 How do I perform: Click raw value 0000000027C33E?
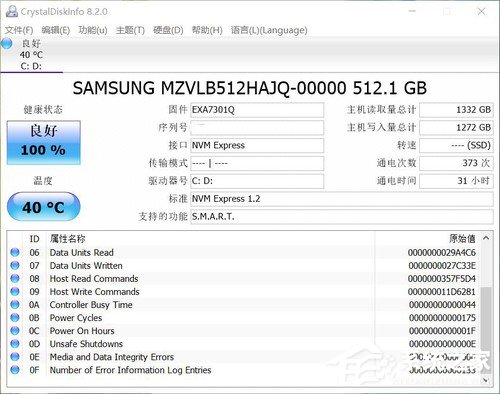(442, 266)
